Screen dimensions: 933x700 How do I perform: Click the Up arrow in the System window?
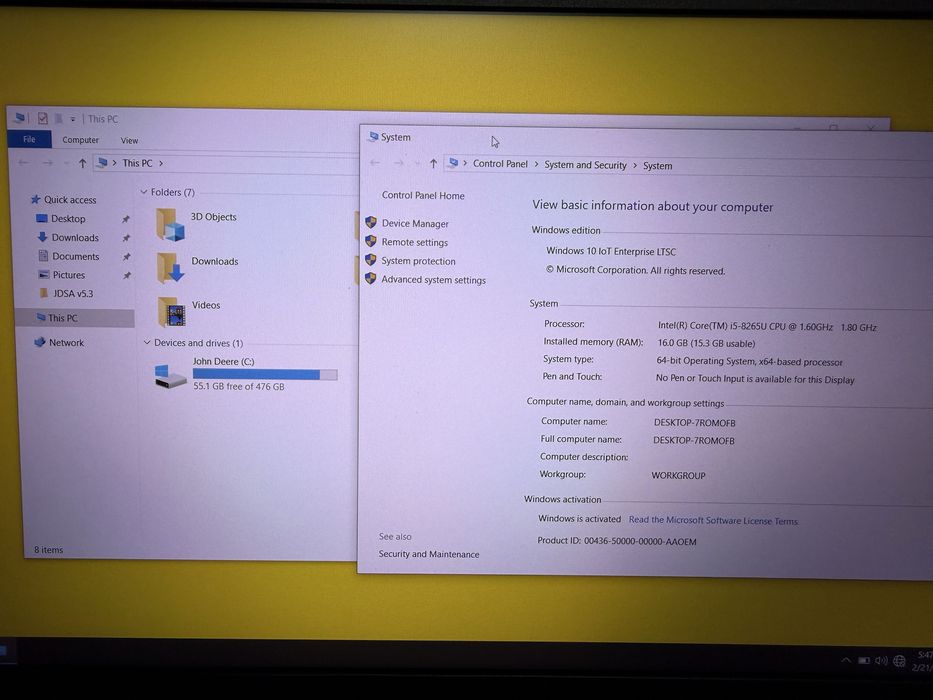[x=433, y=164]
